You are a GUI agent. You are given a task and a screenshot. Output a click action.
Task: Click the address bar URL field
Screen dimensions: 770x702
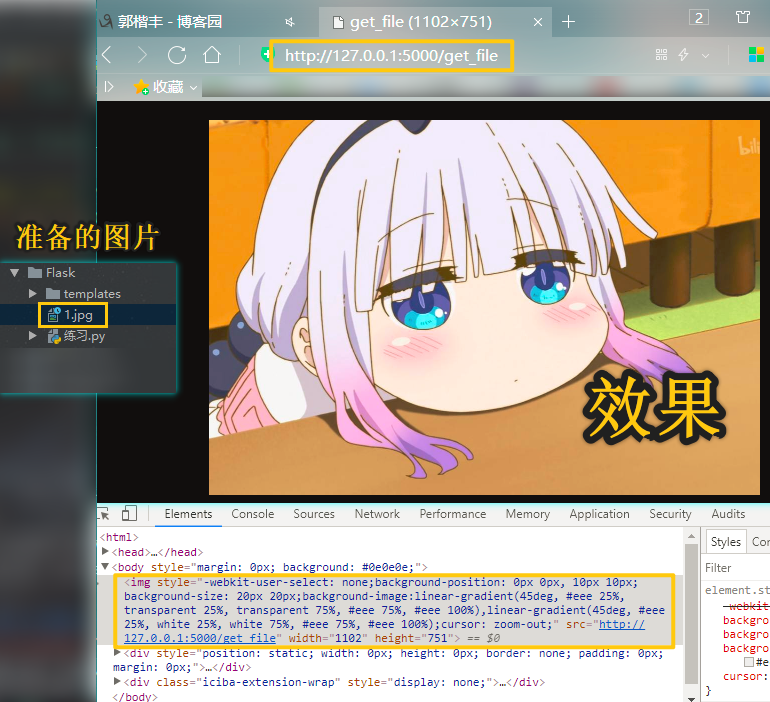[391, 55]
